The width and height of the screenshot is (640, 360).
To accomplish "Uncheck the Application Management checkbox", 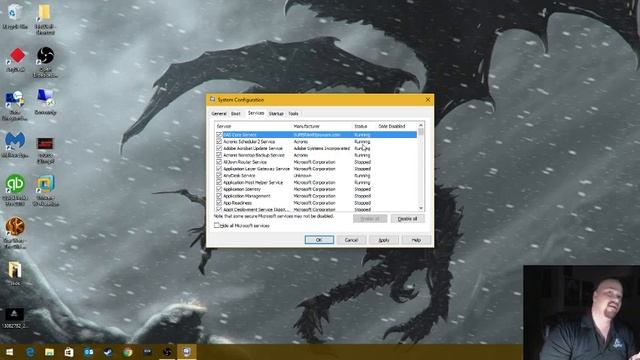I will pyautogui.click(x=219, y=196).
